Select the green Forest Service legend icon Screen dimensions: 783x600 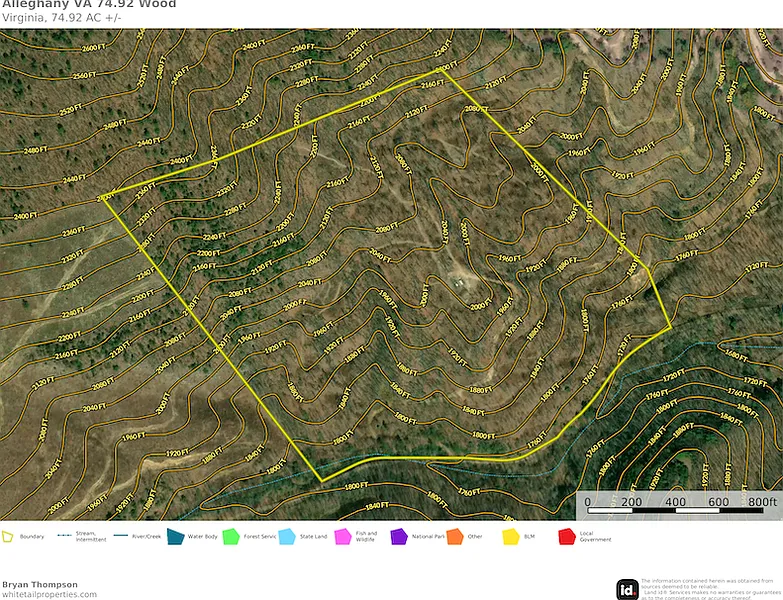coord(231,537)
